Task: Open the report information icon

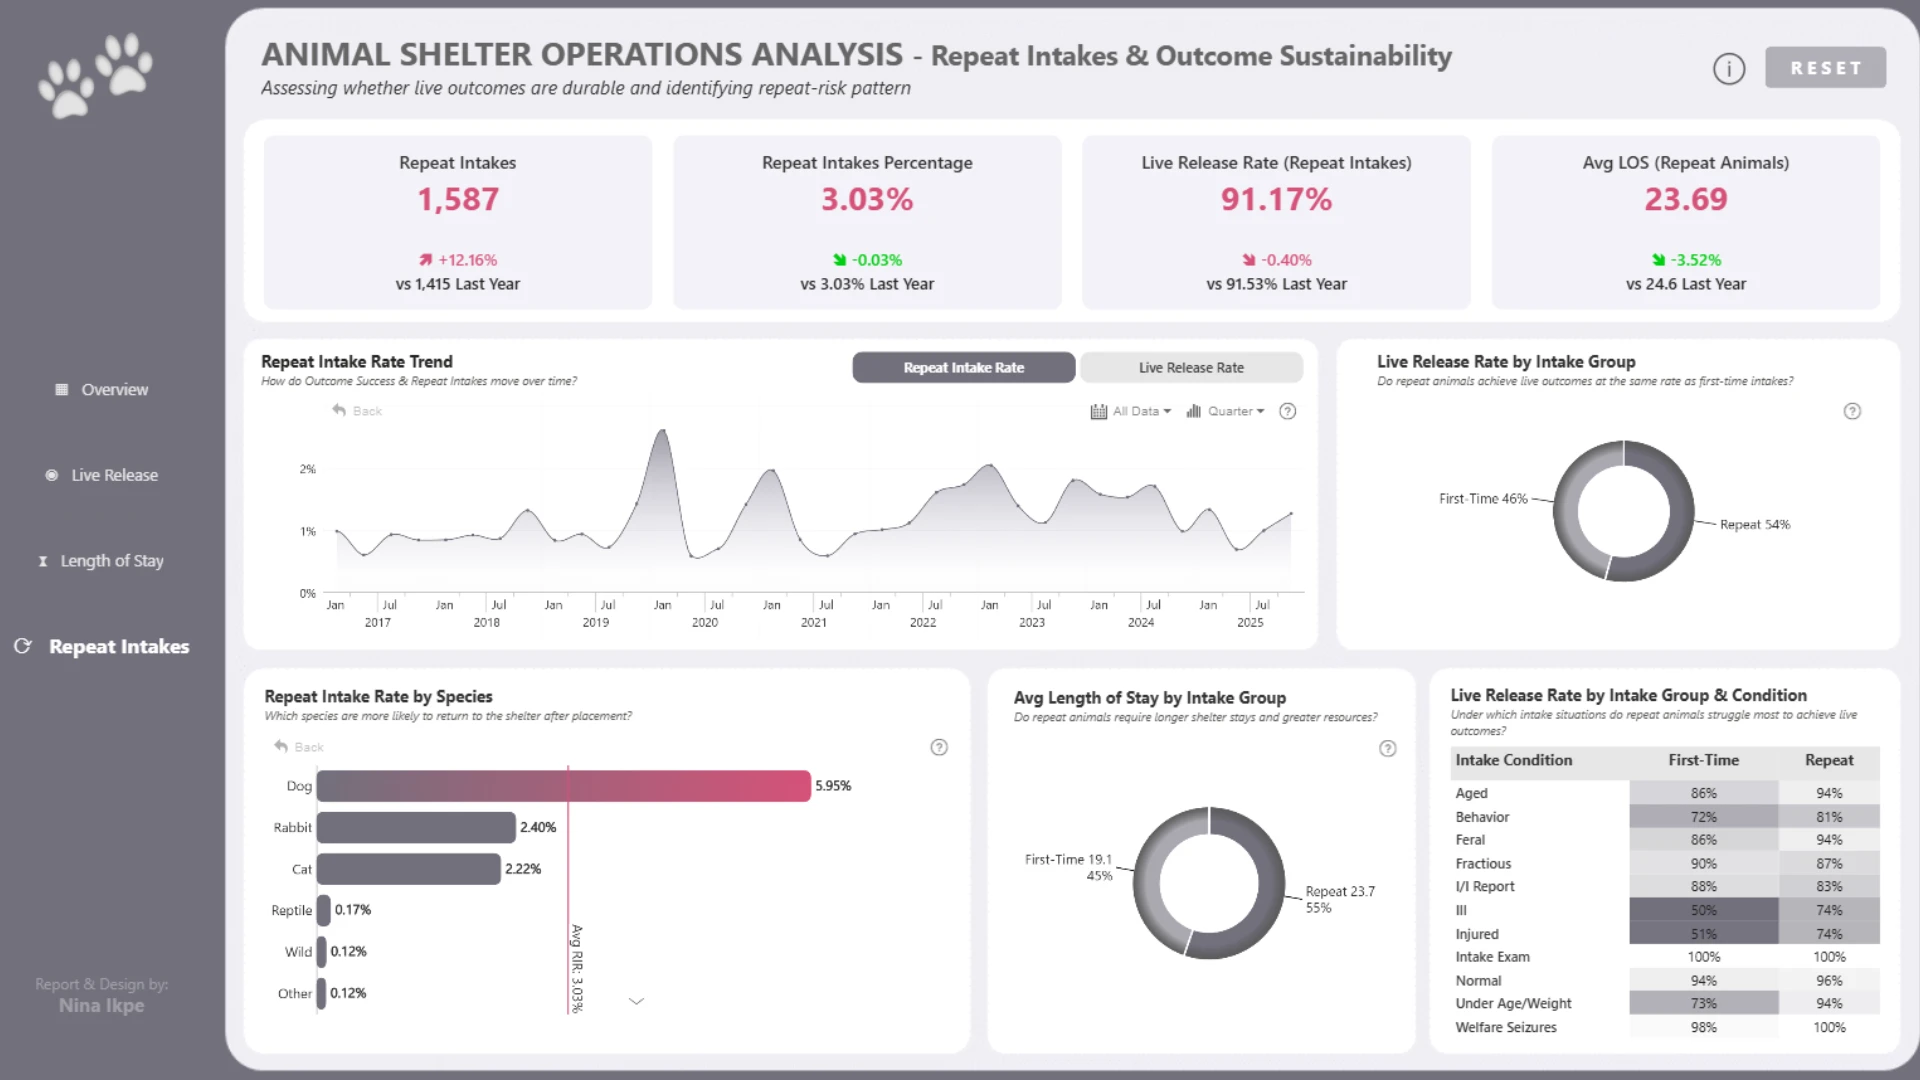Action: 1729,68
